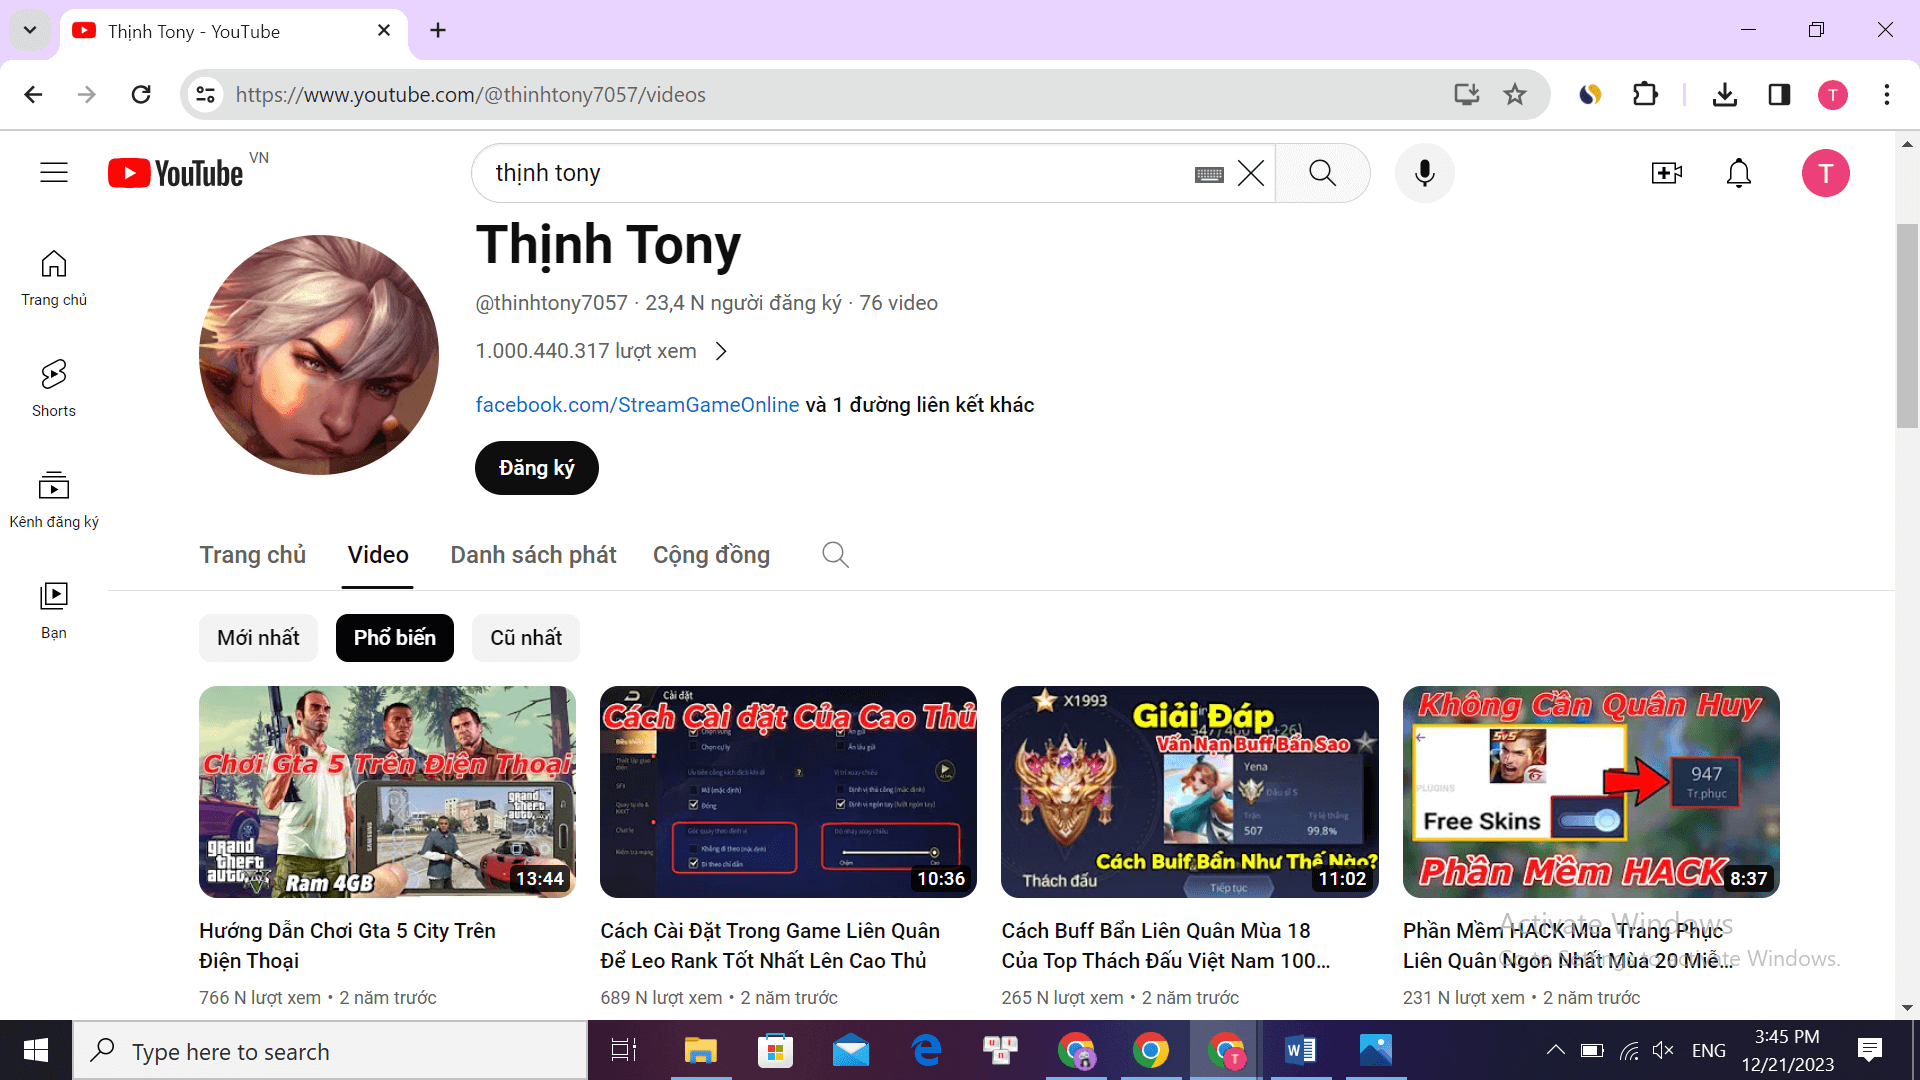The height and width of the screenshot is (1080, 1920).
Task: Open video title Hướng Dẫn Chơi Gta 5 City
Action: click(x=347, y=945)
